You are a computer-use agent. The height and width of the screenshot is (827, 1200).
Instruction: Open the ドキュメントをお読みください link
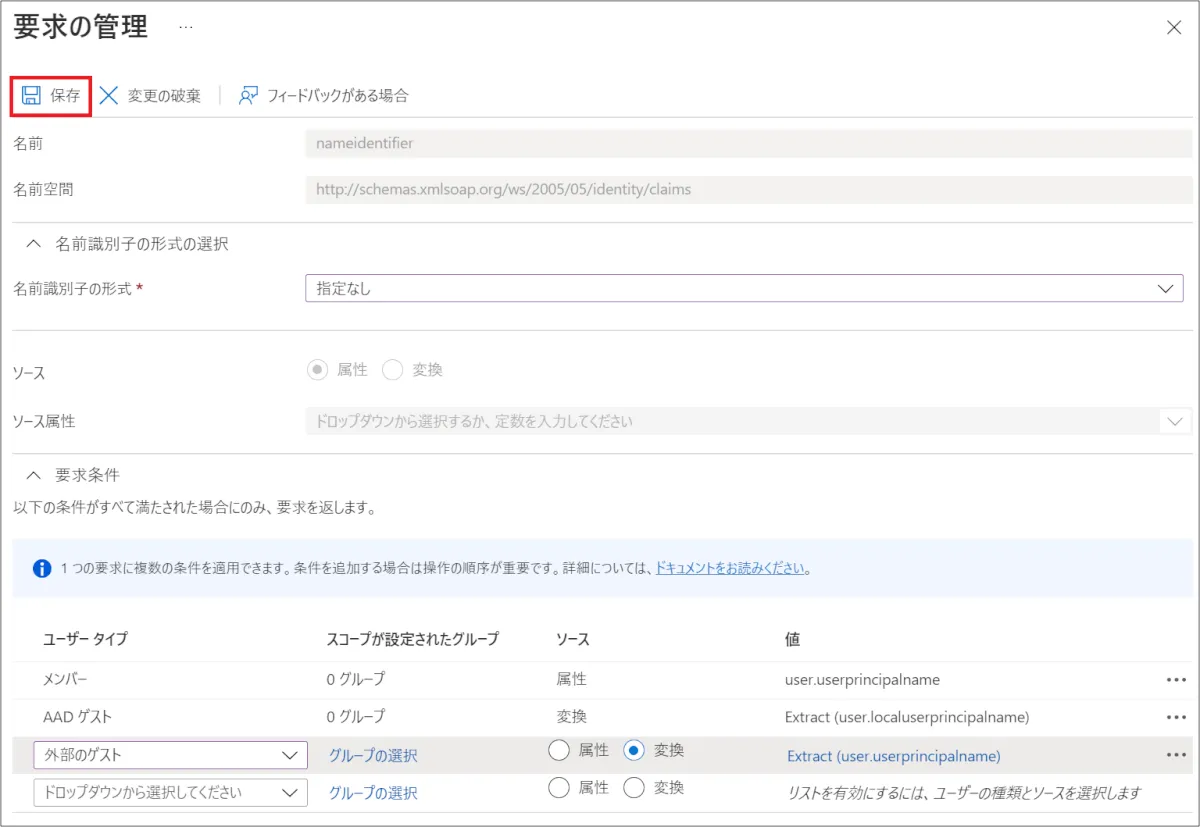click(x=731, y=568)
